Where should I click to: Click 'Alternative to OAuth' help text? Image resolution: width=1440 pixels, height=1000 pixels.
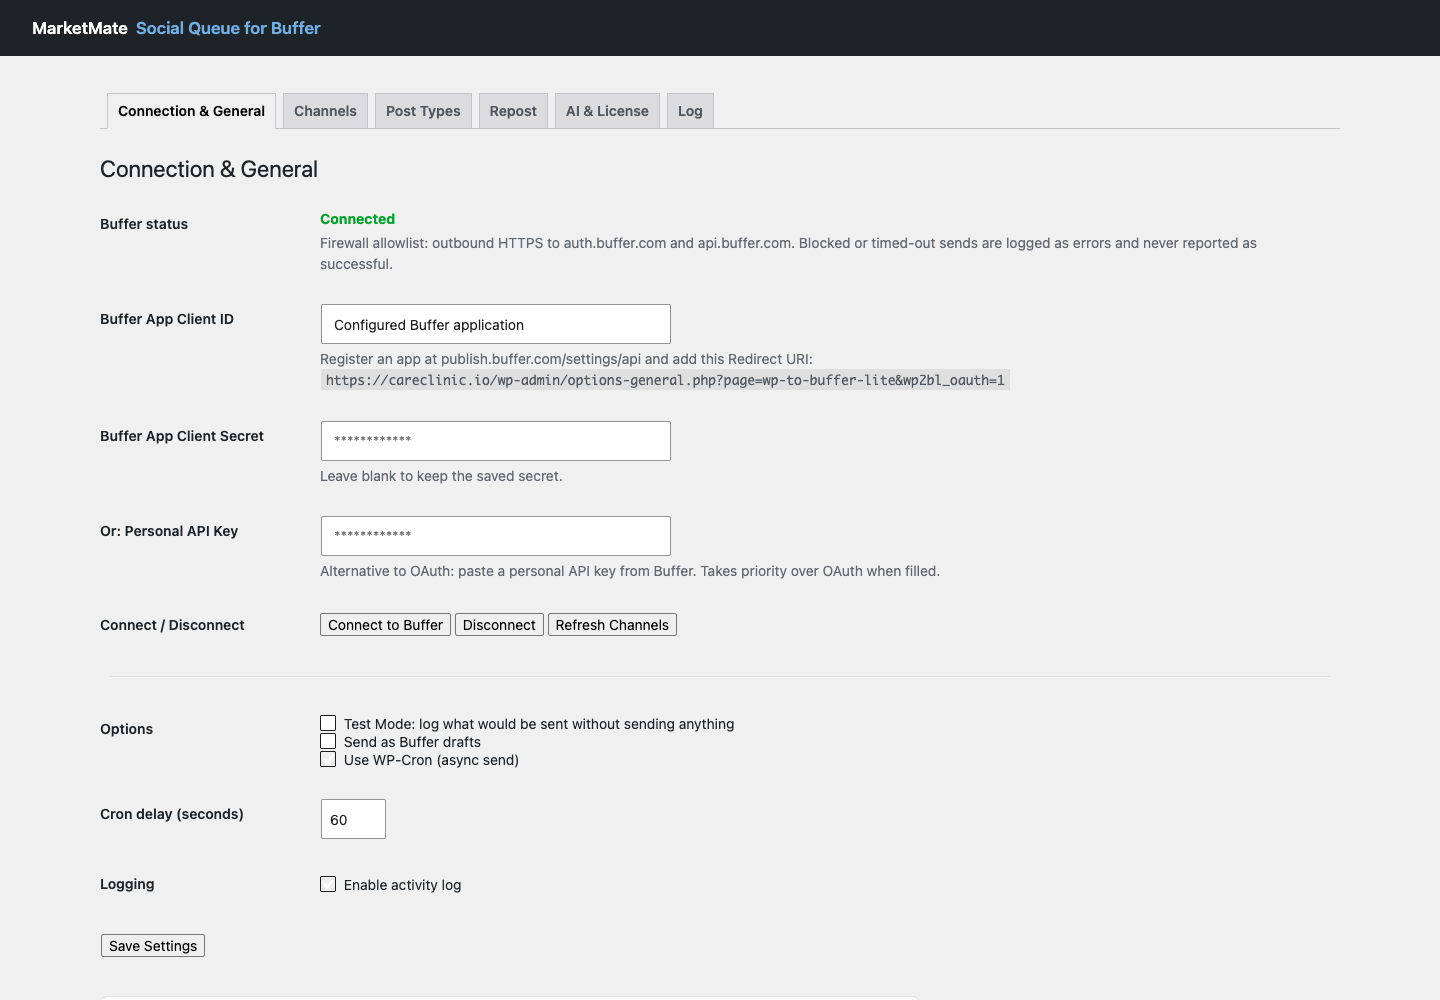click(x=630, y=571)
